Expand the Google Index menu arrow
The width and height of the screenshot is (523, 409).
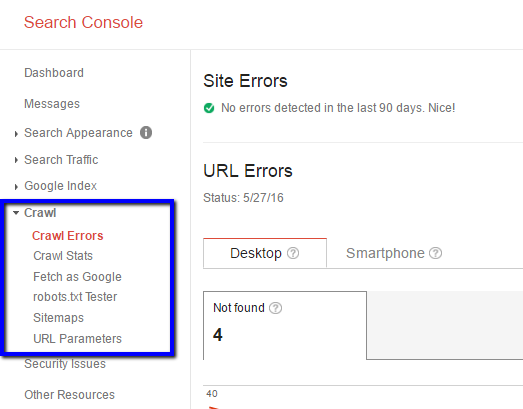[x=16, y=187]
